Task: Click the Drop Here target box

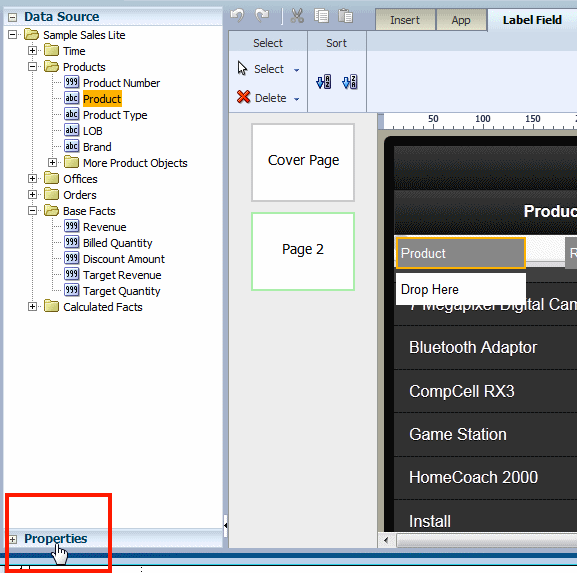Action: [461, 289]
